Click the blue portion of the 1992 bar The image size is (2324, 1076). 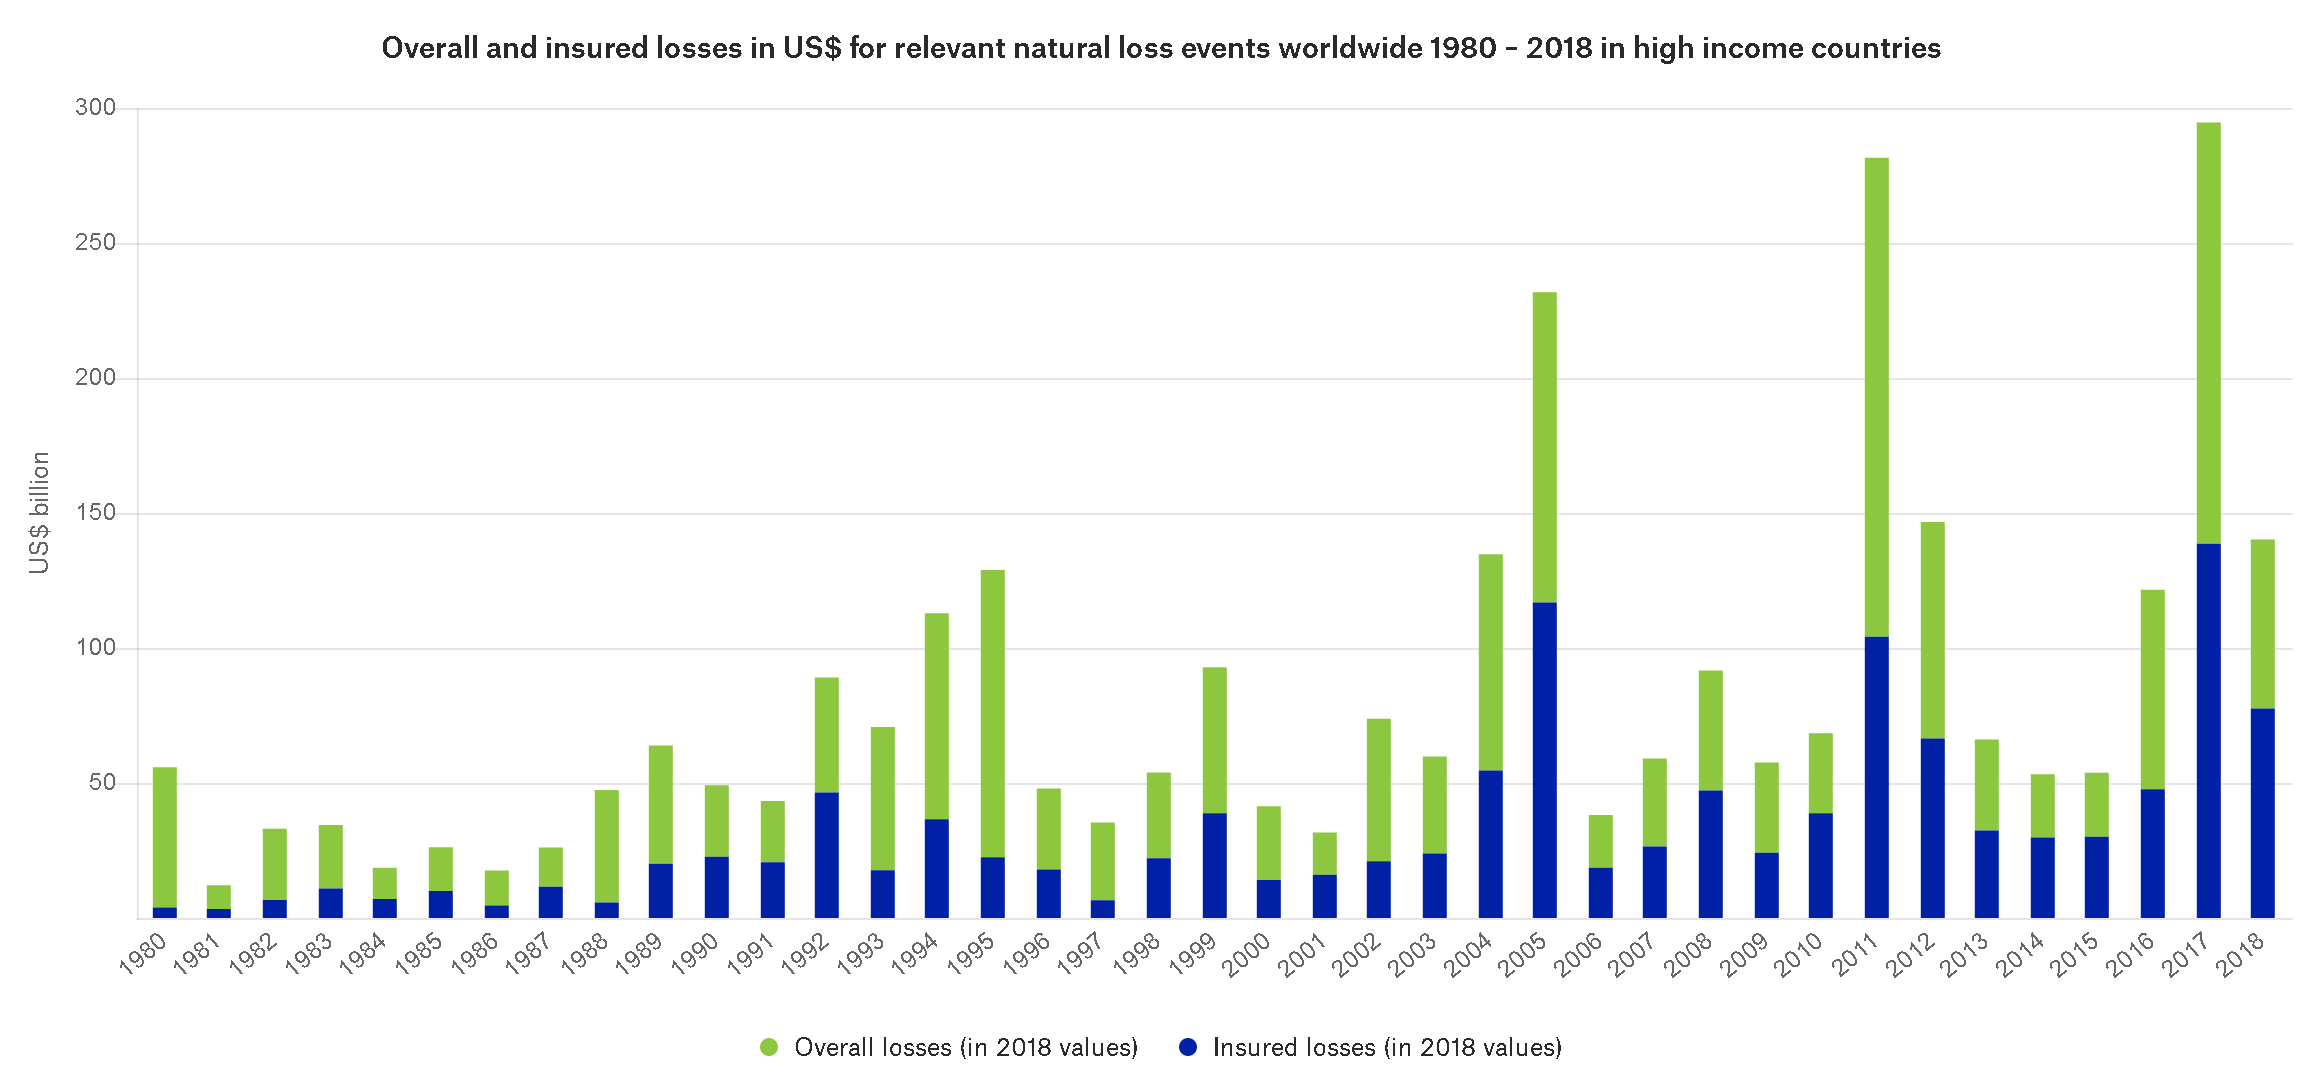(x=826, y=855)
